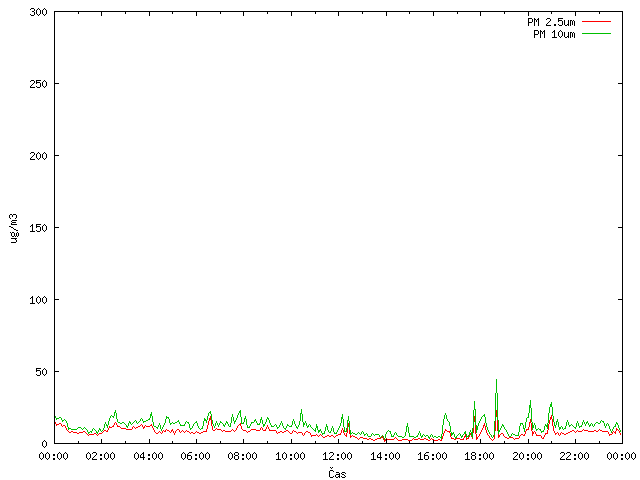Viewport: 640px width, 480px height.
Task: Click the 12:00 time label
Action: tap(338, 456)
